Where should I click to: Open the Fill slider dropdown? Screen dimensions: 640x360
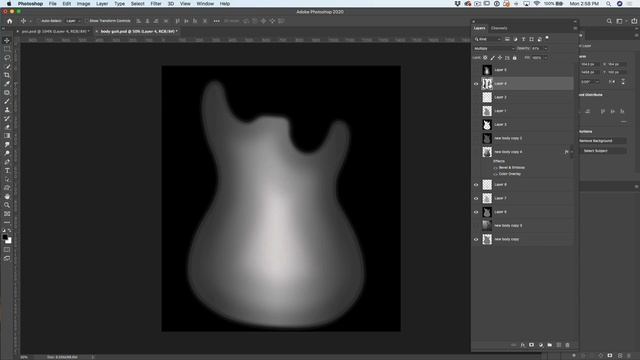coord(546,58)
